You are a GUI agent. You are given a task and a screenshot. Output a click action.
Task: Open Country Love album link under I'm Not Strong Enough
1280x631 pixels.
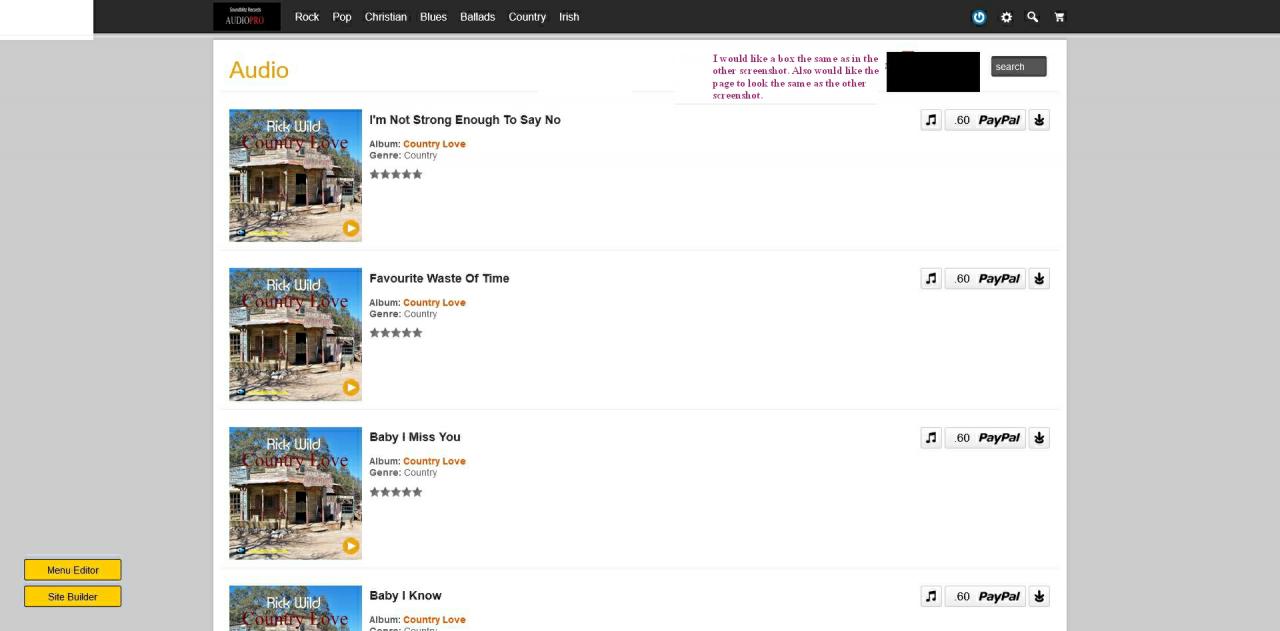click(434, 144)
